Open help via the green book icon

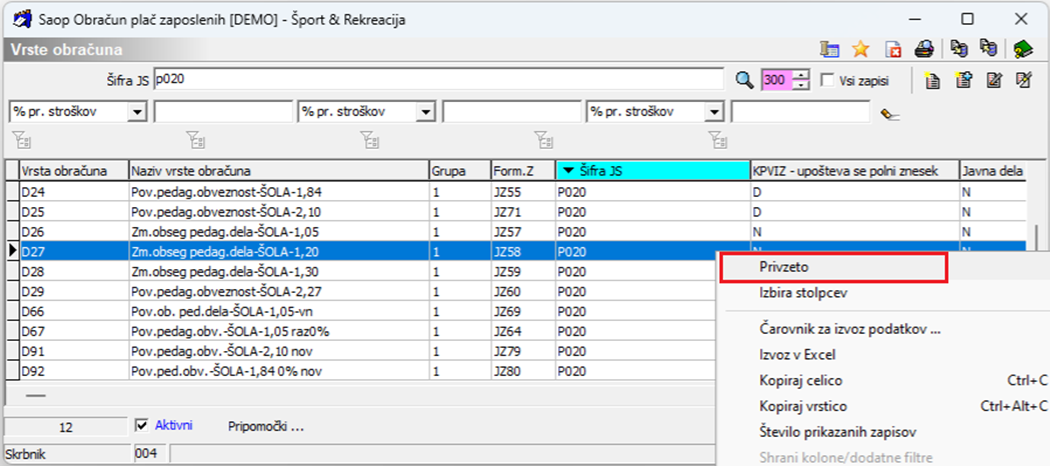click(x=1023, y=49)
